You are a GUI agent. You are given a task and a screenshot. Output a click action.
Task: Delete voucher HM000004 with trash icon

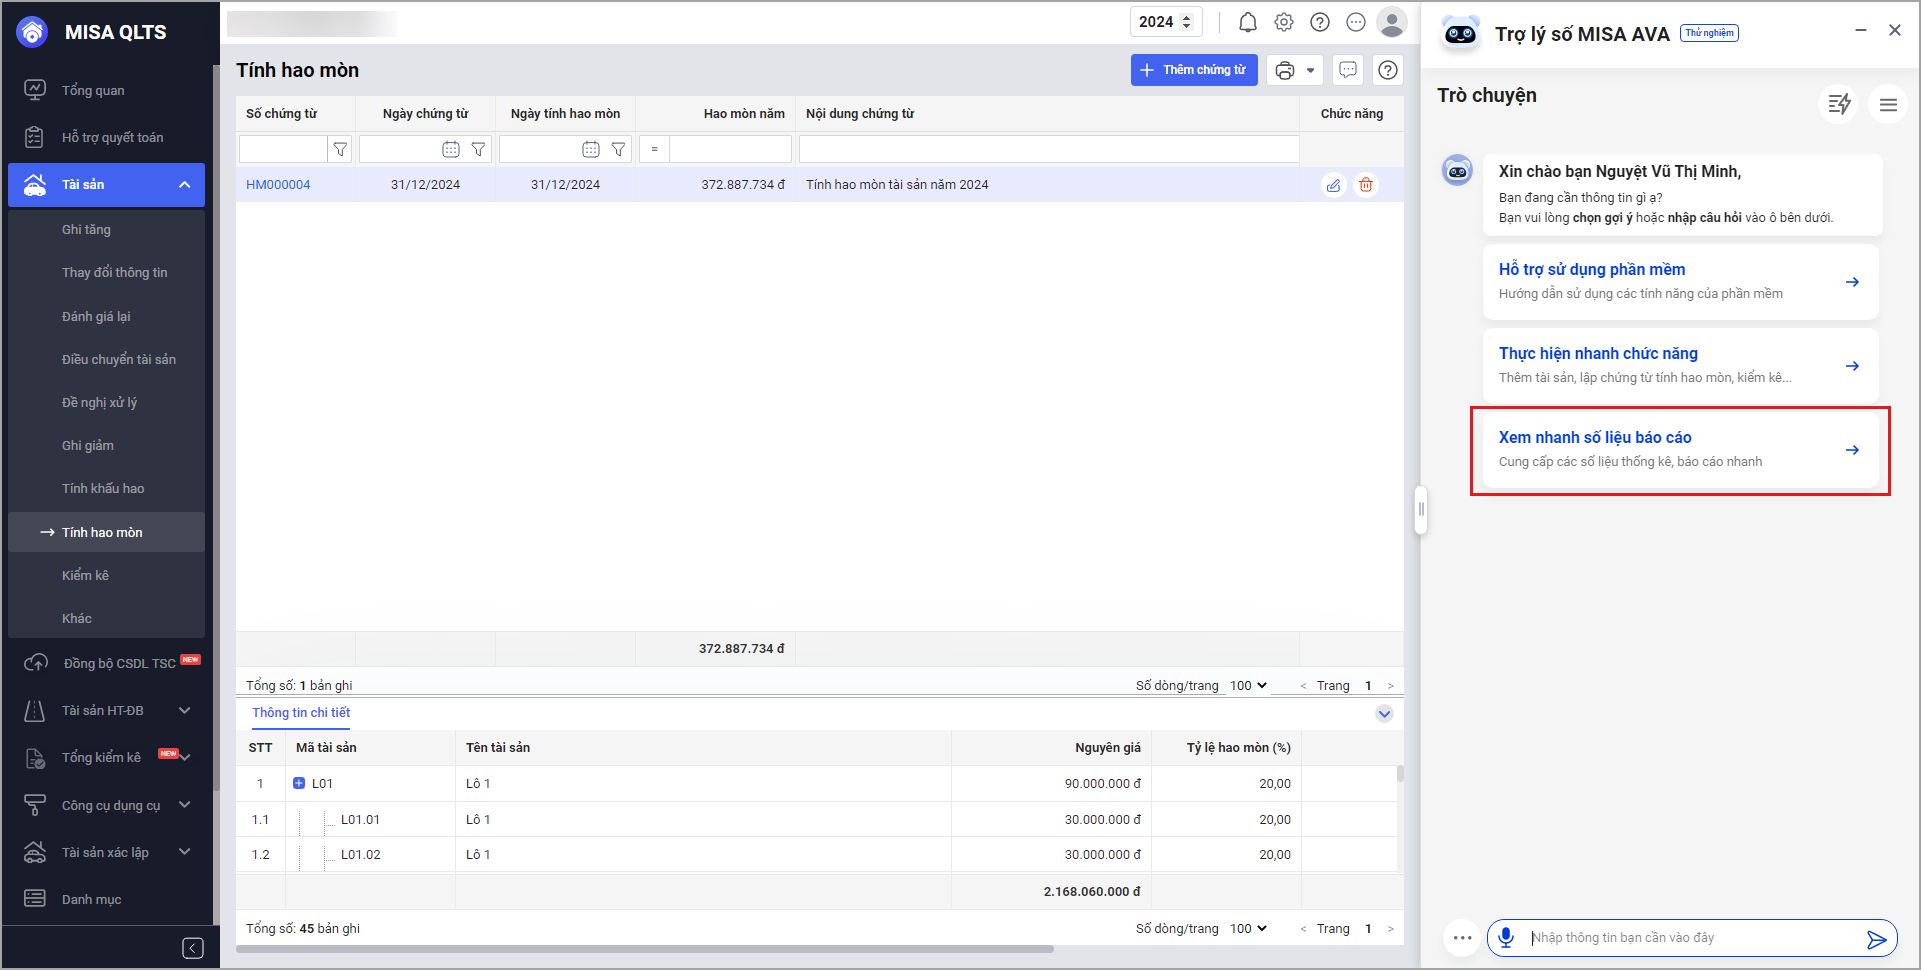pos(1366,185)
